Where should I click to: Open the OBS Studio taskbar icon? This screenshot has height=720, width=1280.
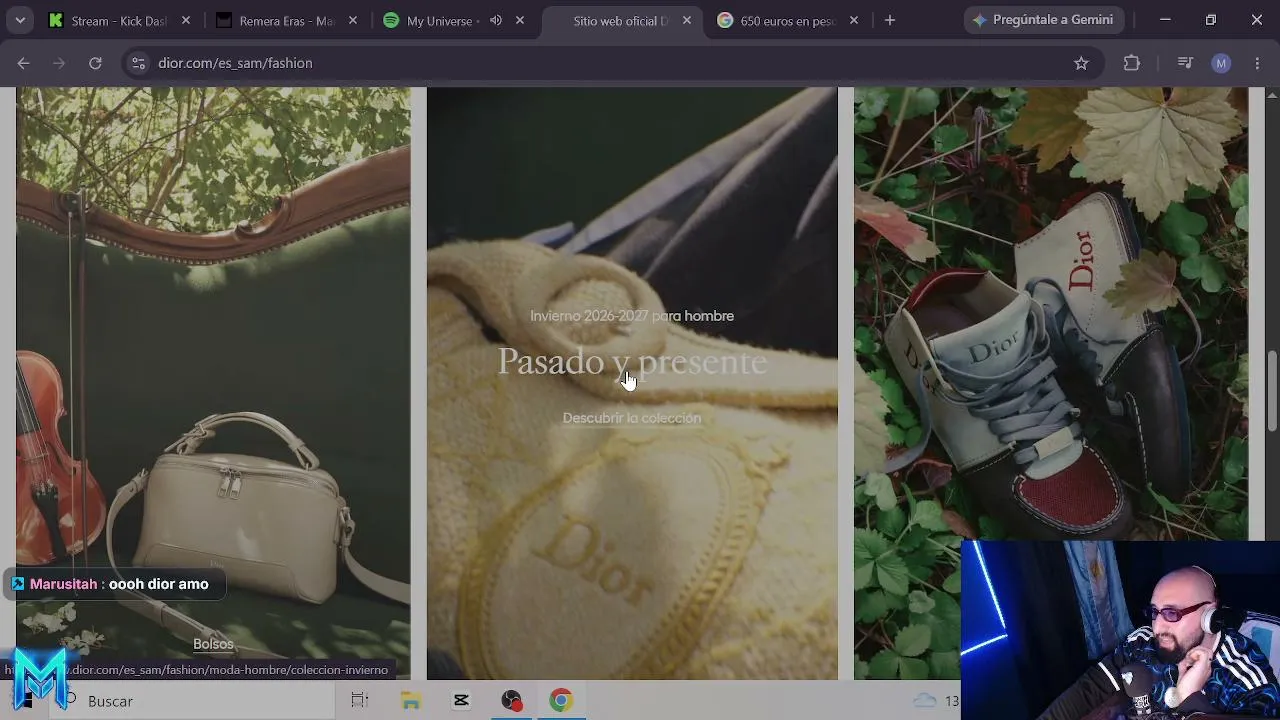click(x=511, y=701)
